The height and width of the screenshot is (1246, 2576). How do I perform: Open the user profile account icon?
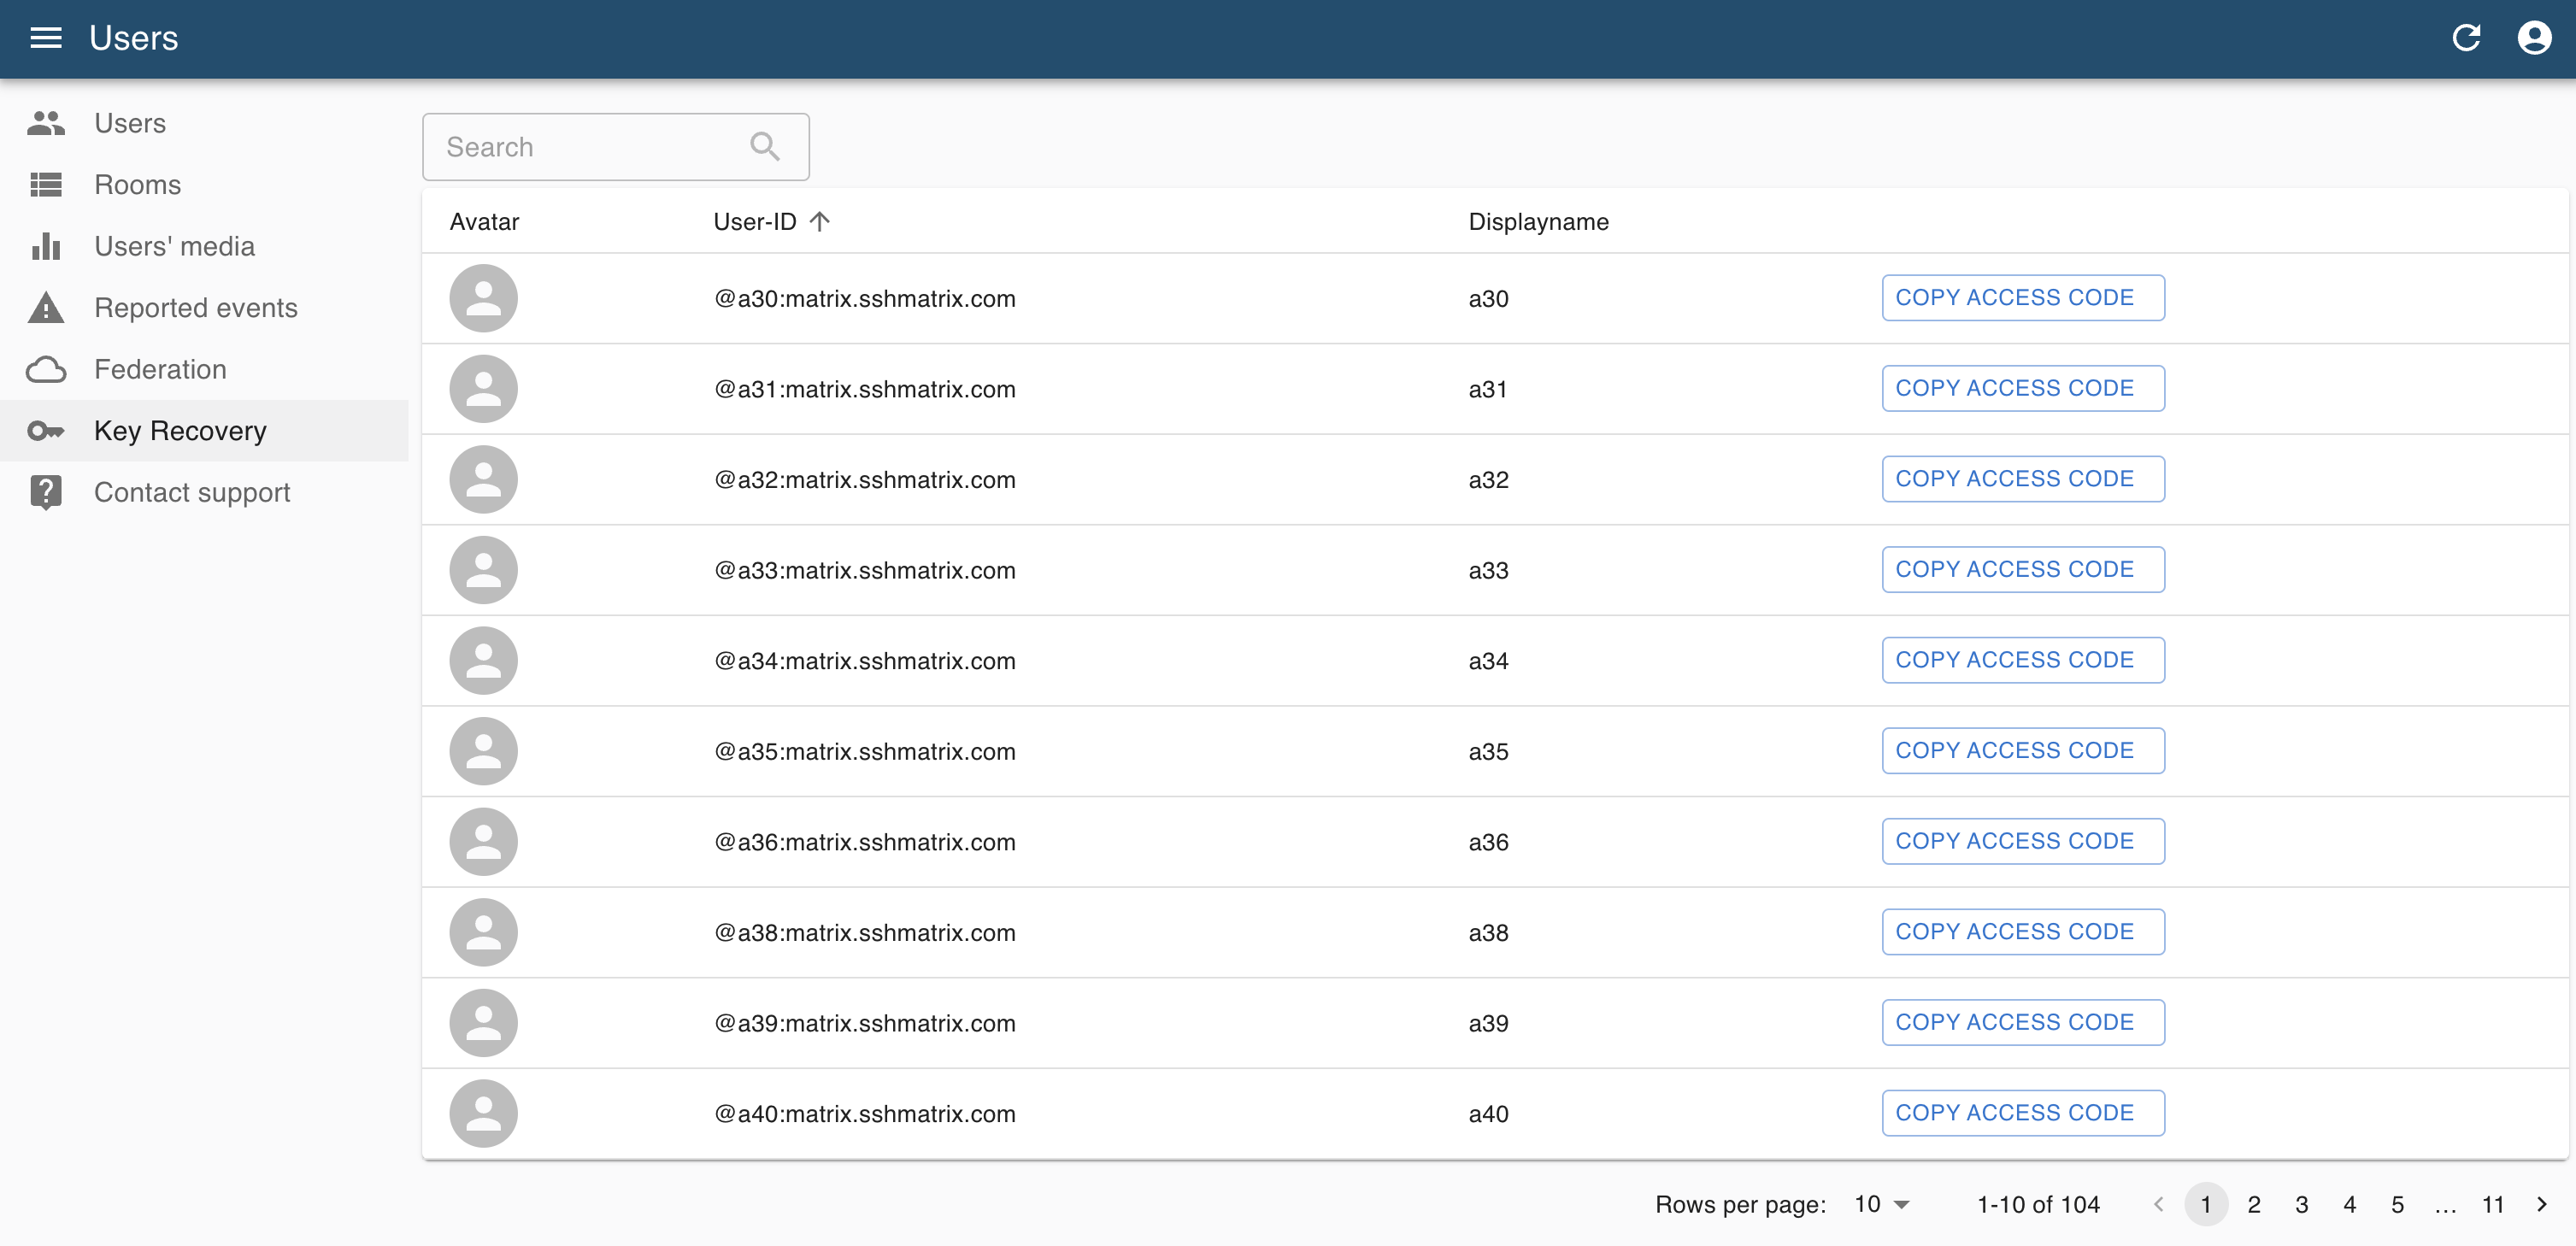(x=2534, y=38)
